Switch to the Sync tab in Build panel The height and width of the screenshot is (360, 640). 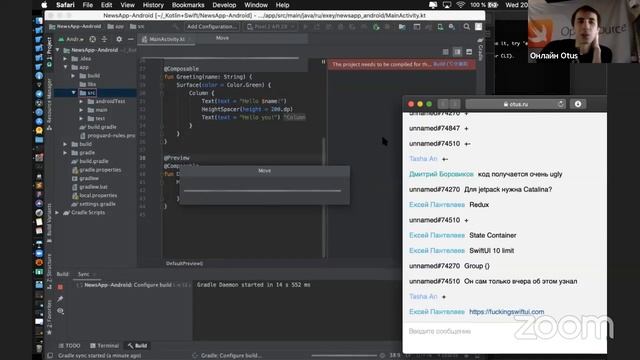pyautogui.click(x=84, y=274)
